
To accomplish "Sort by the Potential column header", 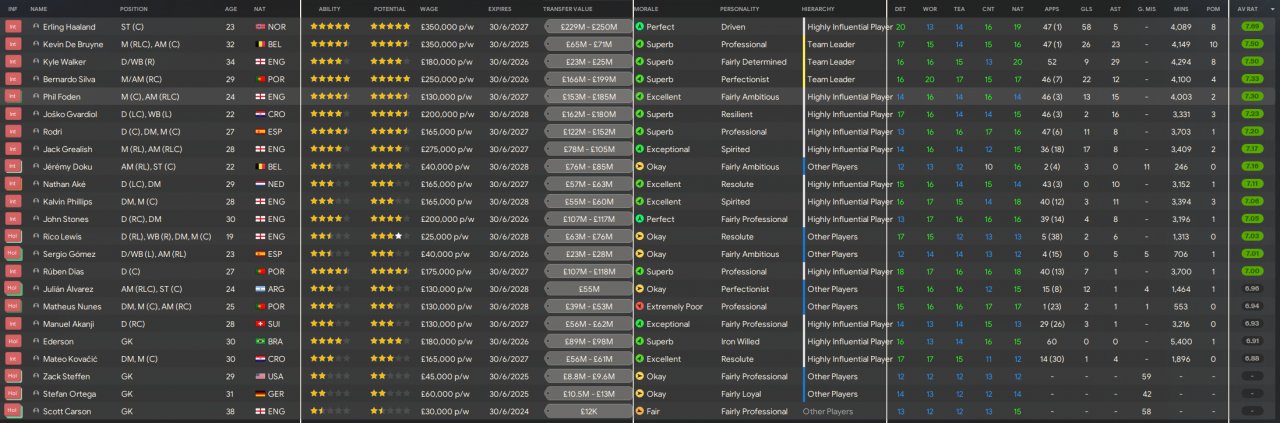I will tap(389, 8).
